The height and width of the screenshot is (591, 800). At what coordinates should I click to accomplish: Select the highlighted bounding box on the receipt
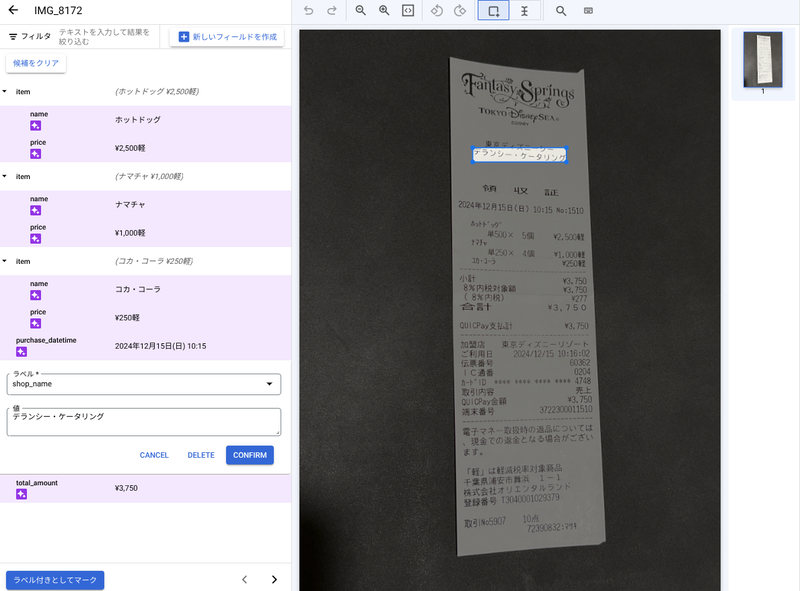tap(519, 155)
